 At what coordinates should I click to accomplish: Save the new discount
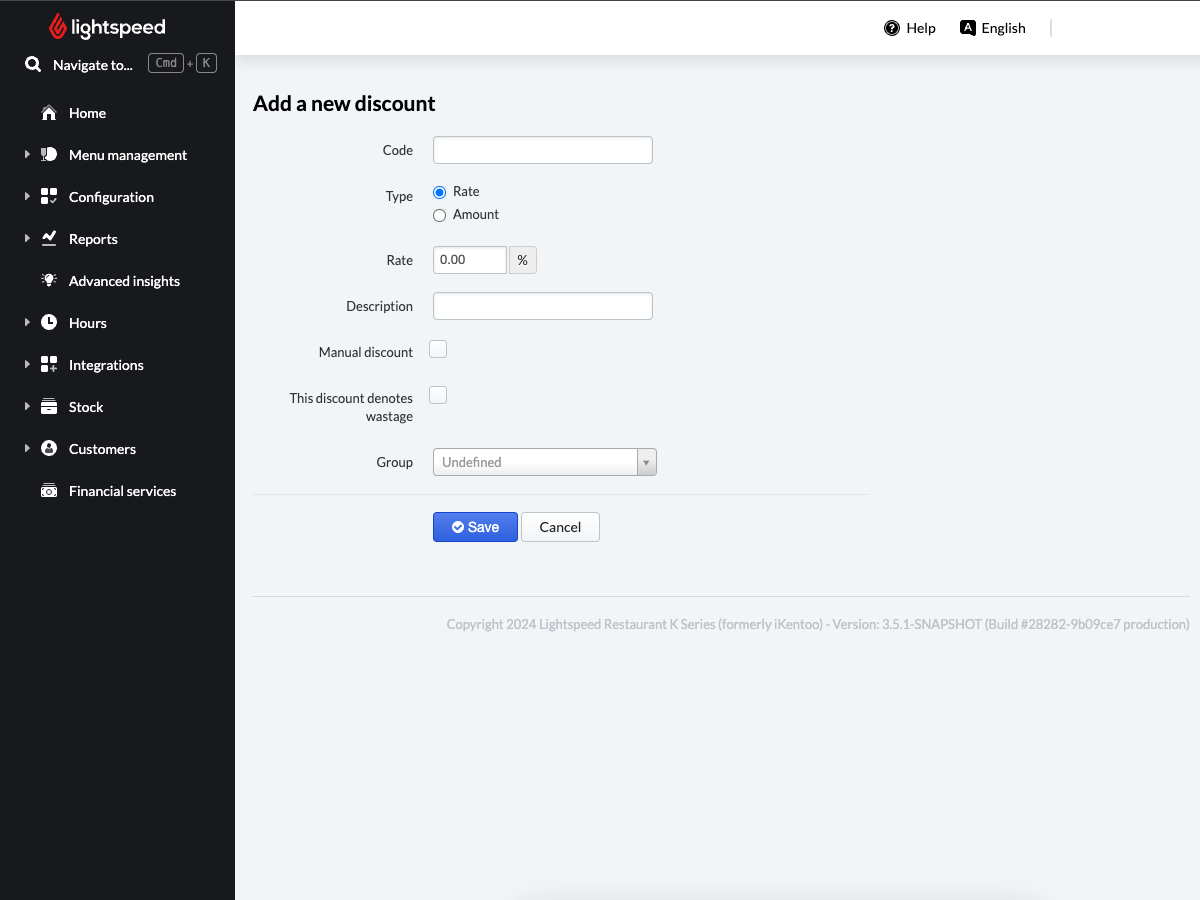475,527
